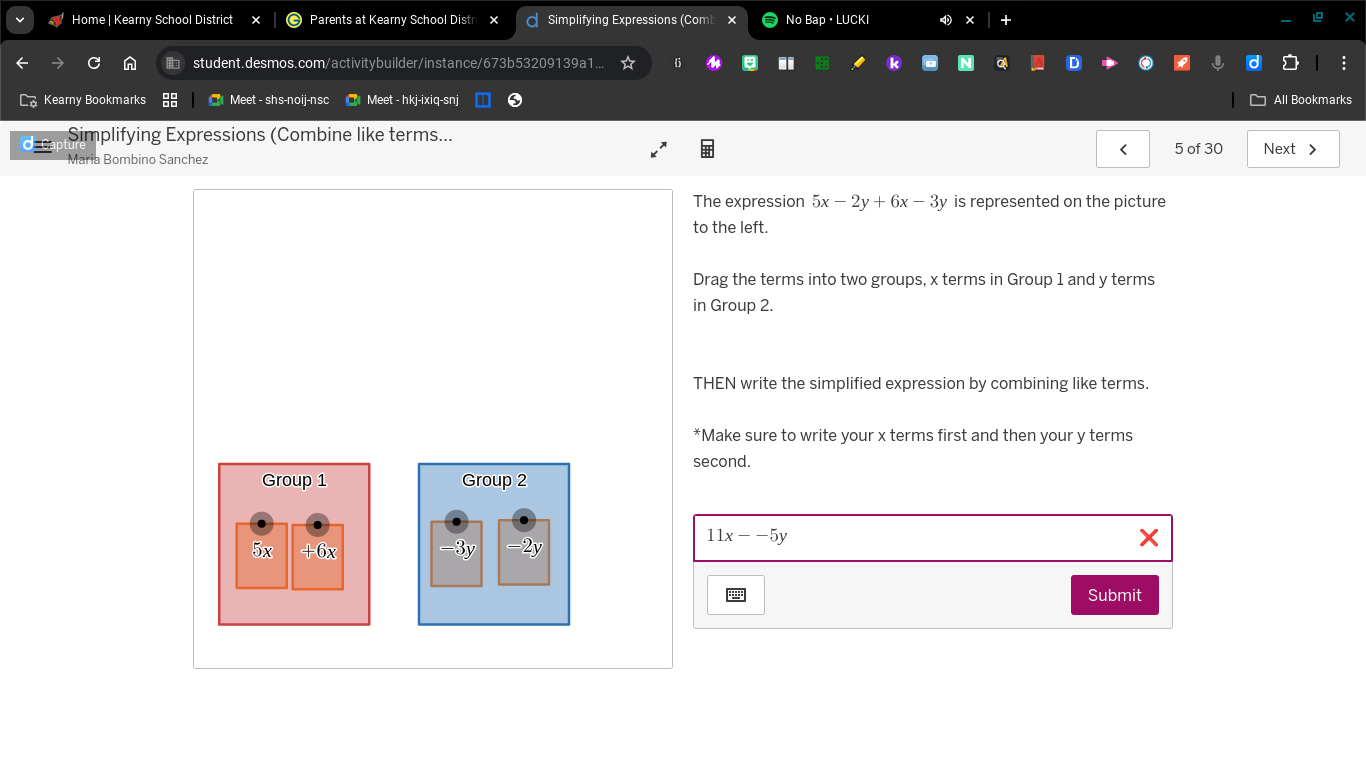Screen dimensions: 1366x768
Task: Click the purple k extension icon
Action: pos(894,63)
